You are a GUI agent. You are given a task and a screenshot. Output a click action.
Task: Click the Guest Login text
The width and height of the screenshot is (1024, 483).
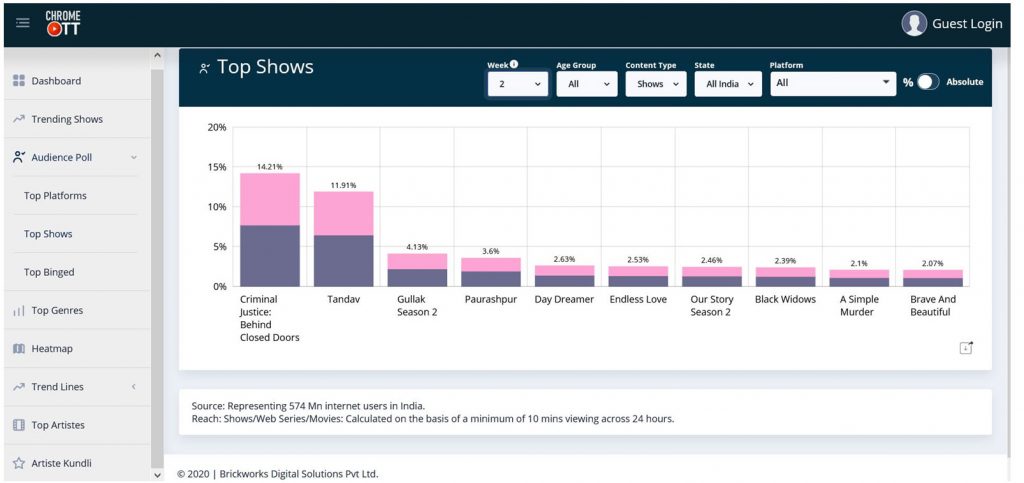point(966,23)
